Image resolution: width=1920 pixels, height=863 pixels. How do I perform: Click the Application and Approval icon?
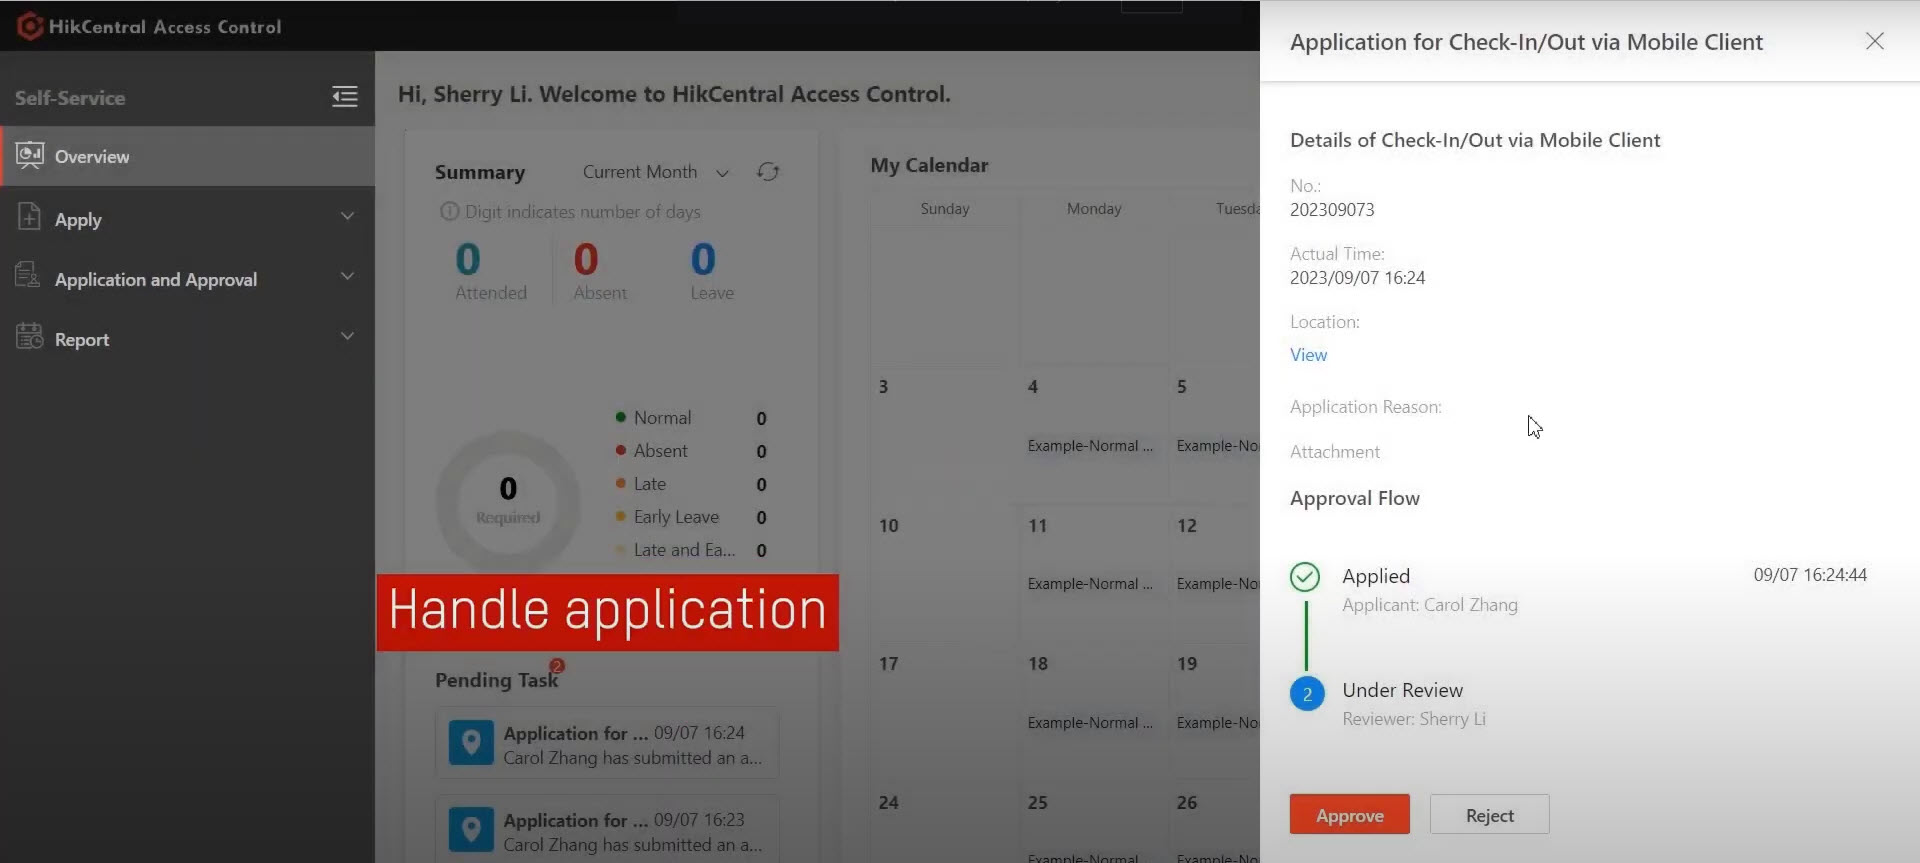pyautogui.click(x=28, y=276)
